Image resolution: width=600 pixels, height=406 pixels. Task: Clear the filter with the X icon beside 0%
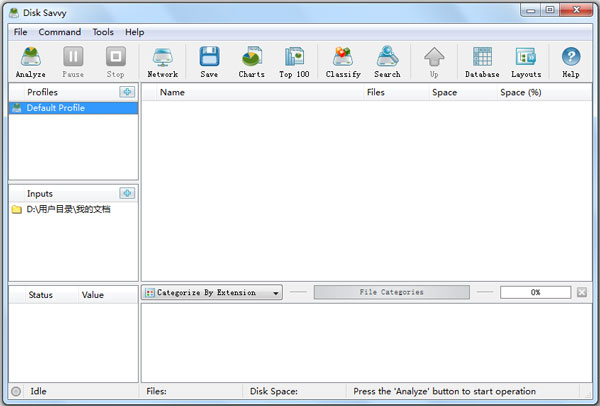pos(582,292)
